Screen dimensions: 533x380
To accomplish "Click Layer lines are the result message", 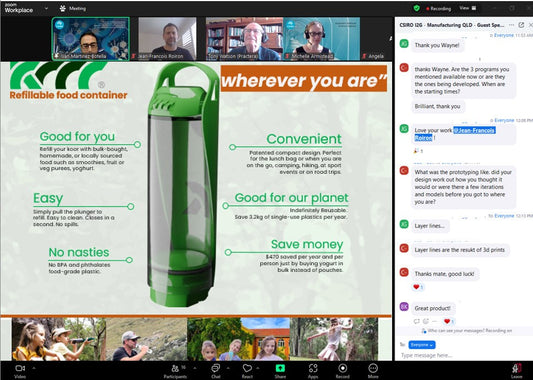I will click(x=460, y=250).
